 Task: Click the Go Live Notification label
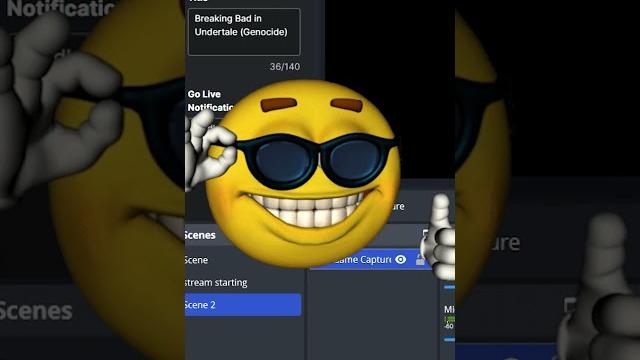210,101
